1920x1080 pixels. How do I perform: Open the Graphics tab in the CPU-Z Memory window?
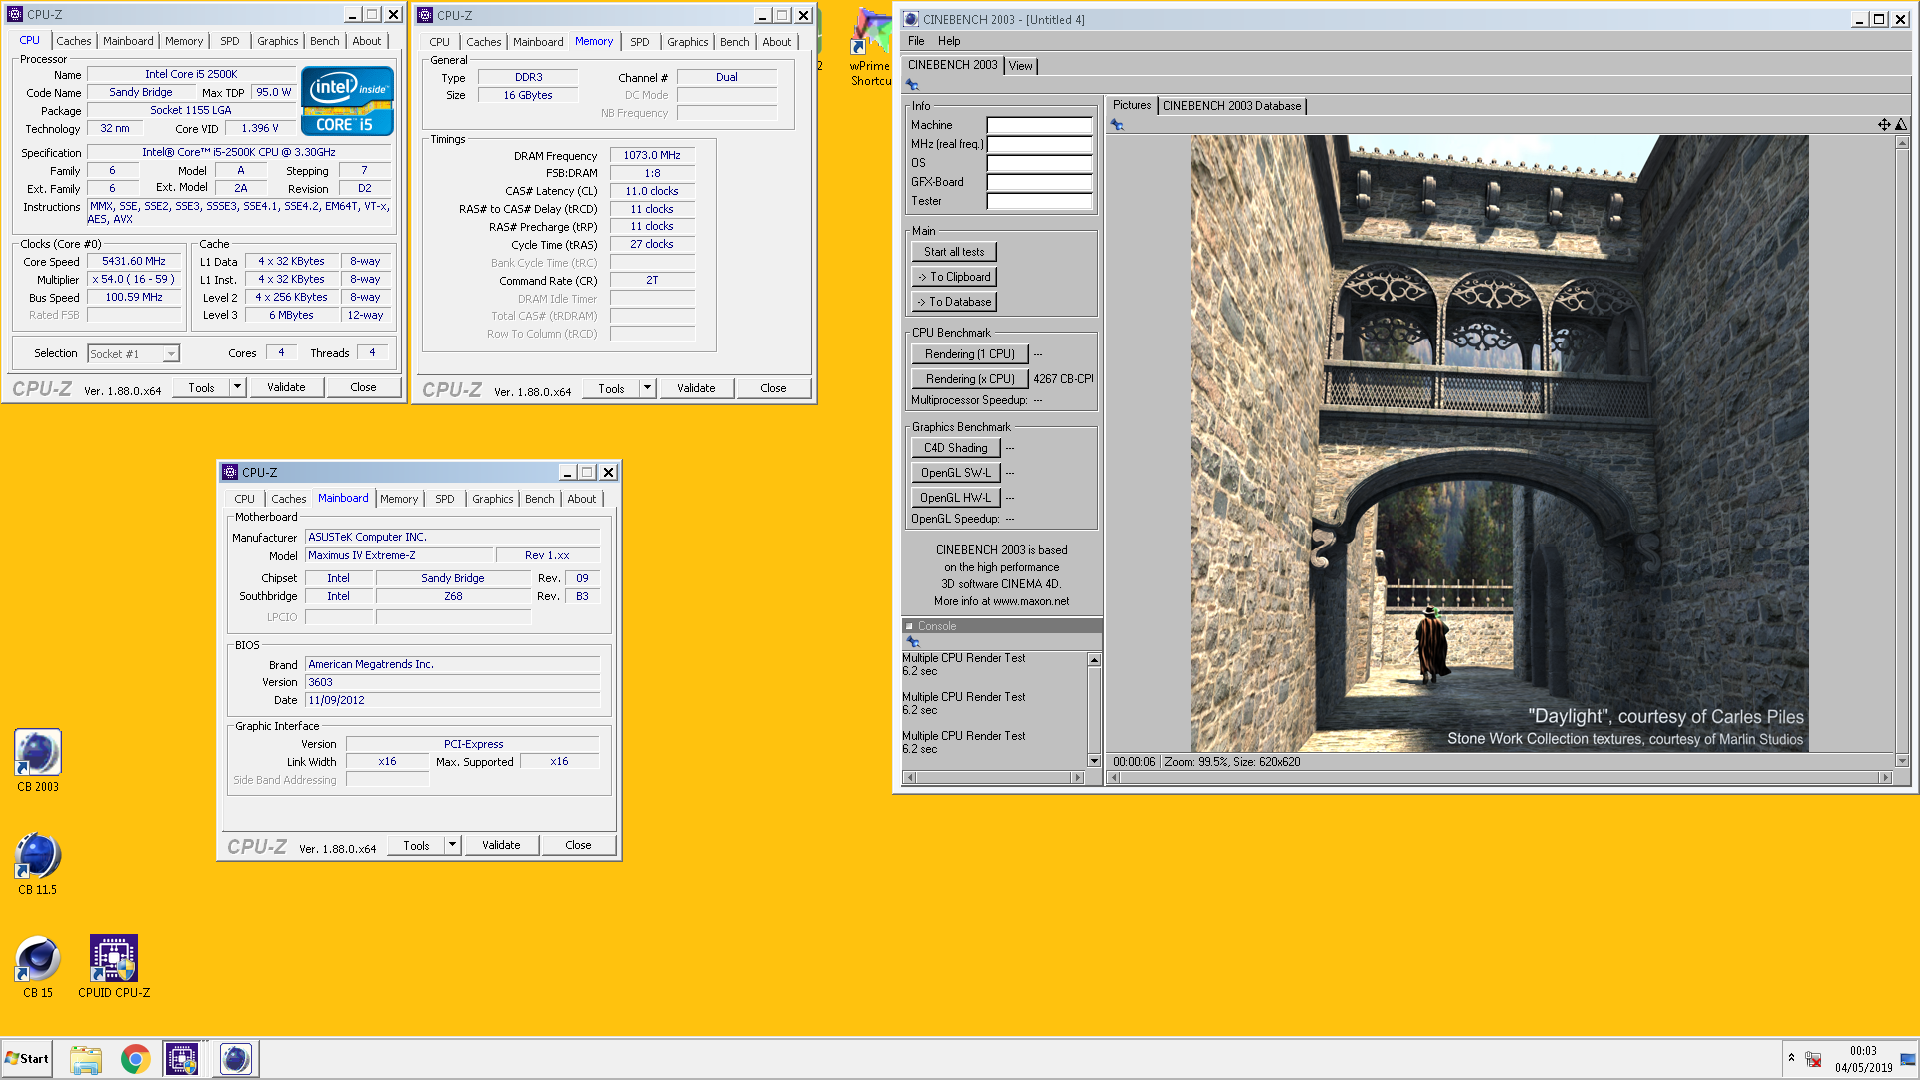(688, 42)
